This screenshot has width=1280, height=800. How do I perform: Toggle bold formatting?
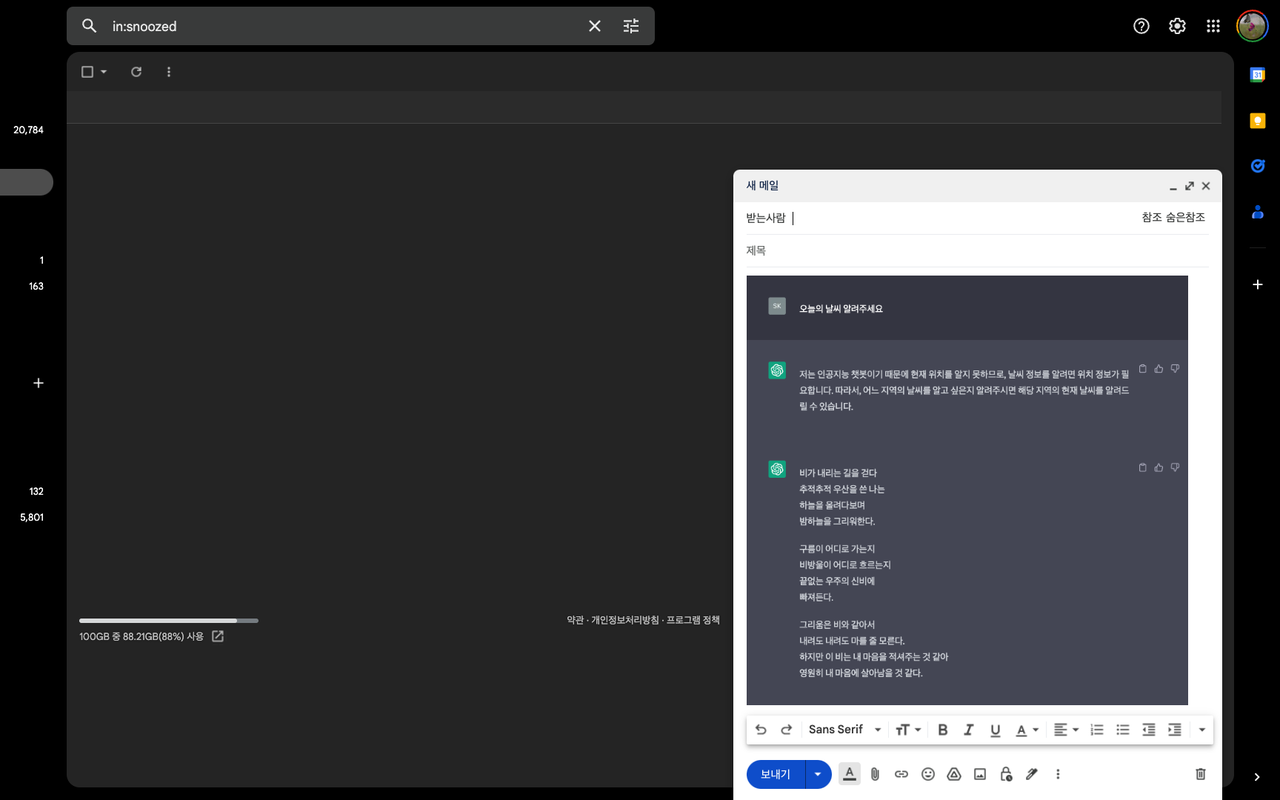pyautogui.click(x=943, y=730)
